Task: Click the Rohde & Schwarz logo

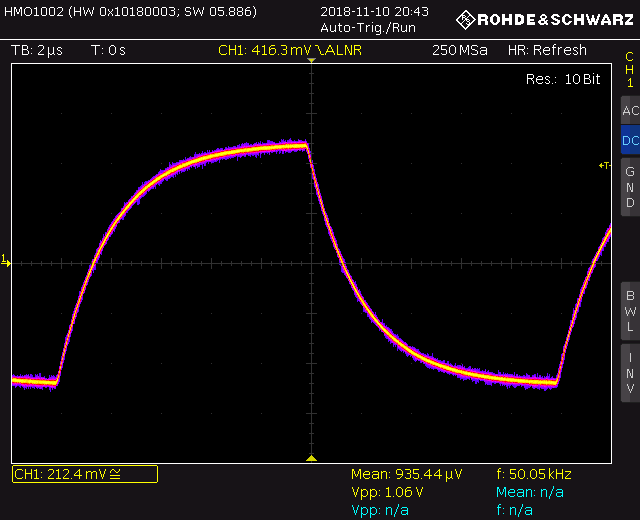Action: pyautogui.click(x=545, y=20)
